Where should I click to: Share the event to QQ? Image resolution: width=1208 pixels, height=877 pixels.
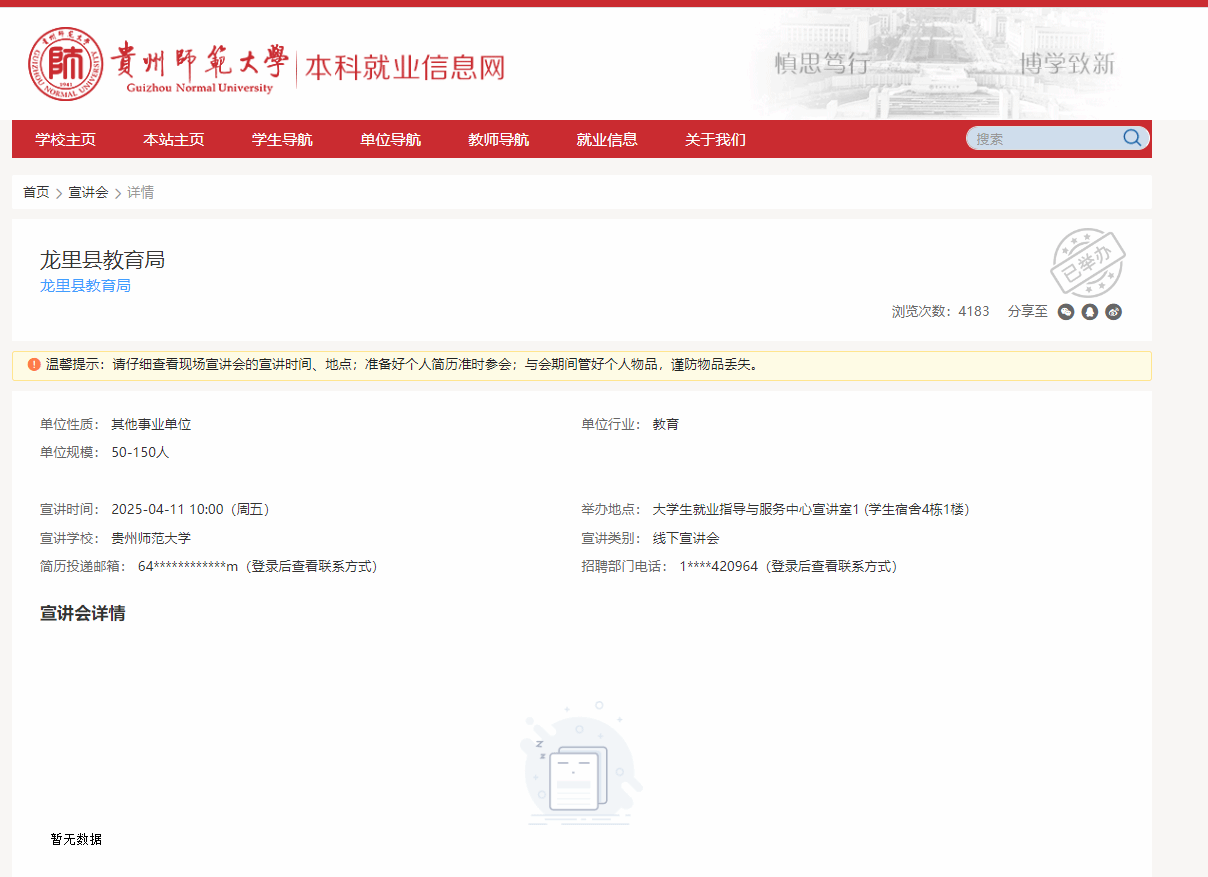coord(1090,312)
